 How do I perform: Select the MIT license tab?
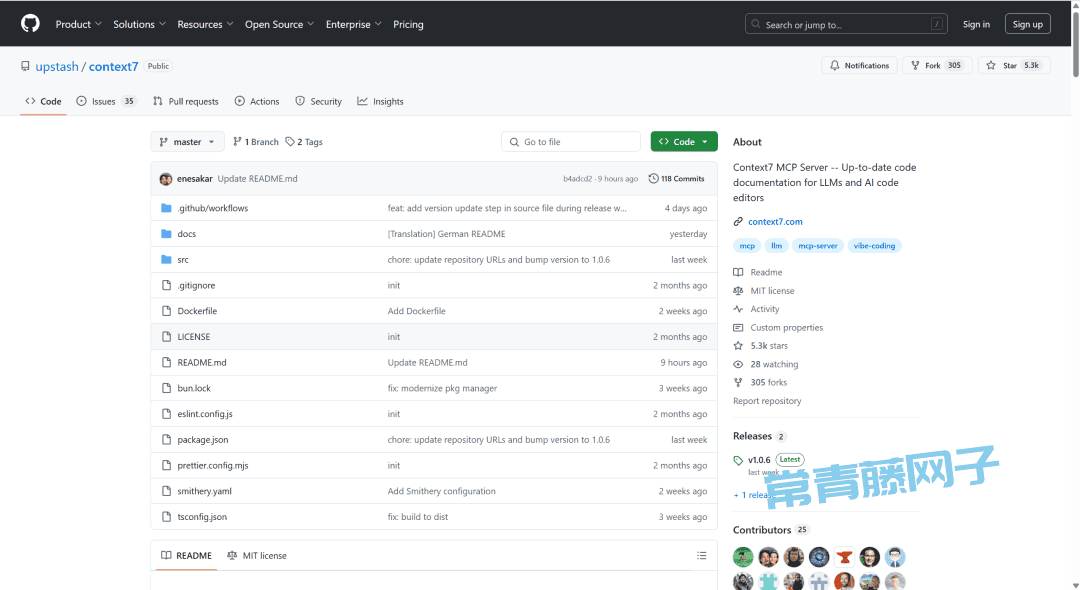[x=257, y=555]
